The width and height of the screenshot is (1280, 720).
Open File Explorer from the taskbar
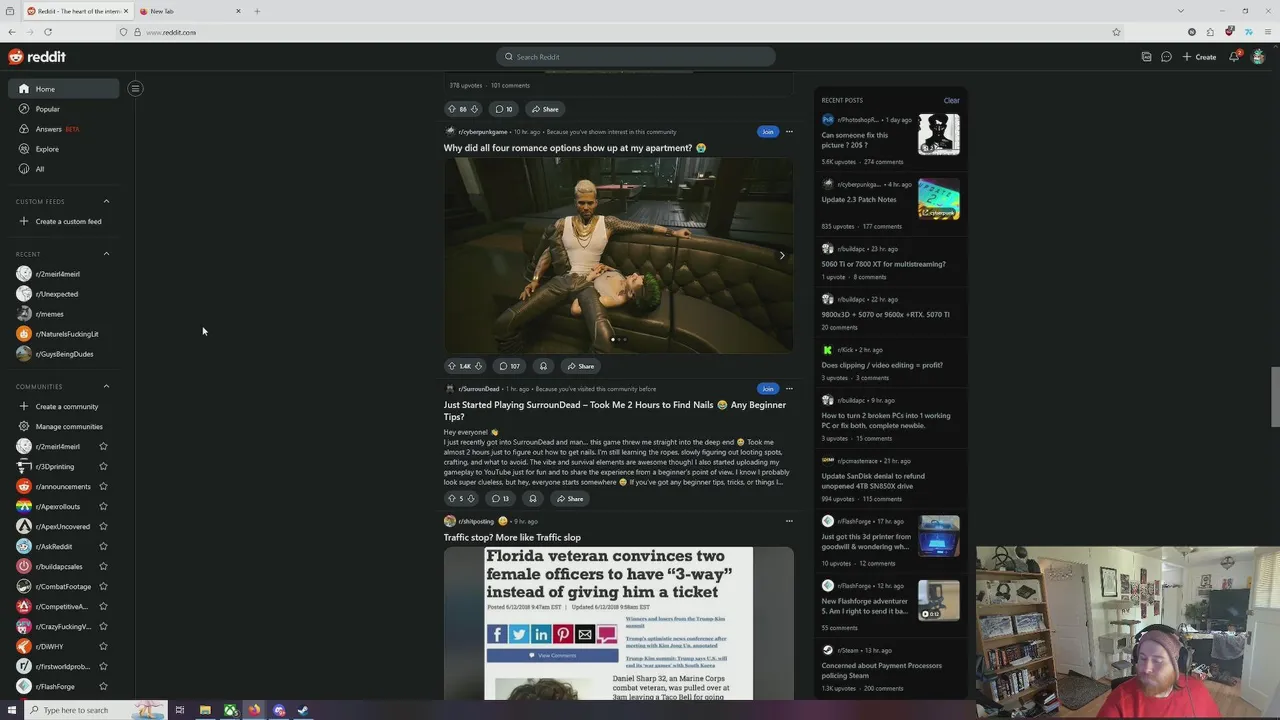(x=205, y=710)
